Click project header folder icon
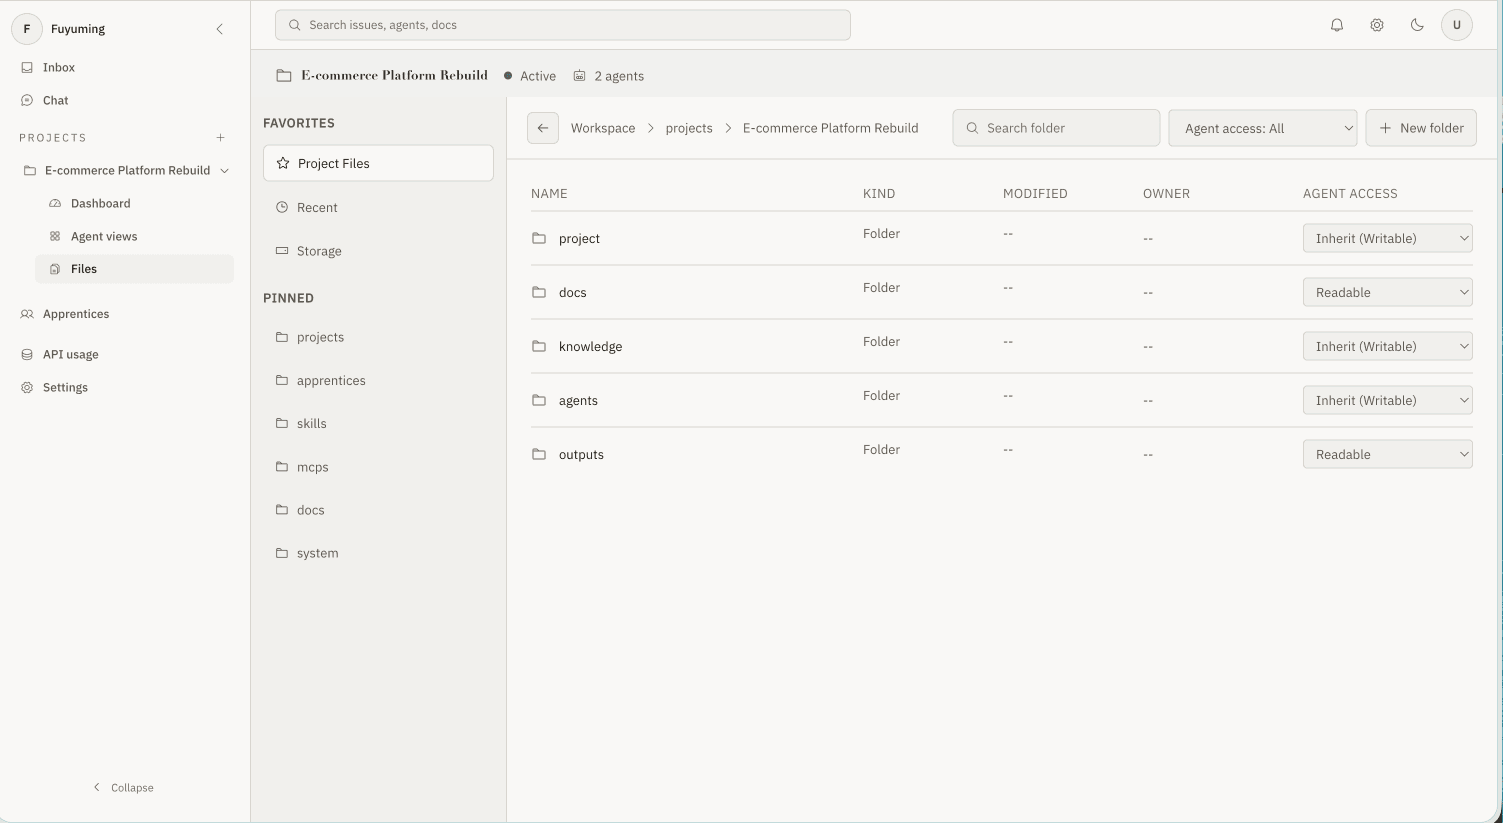 pyautogui.click(x=284, y=76)
